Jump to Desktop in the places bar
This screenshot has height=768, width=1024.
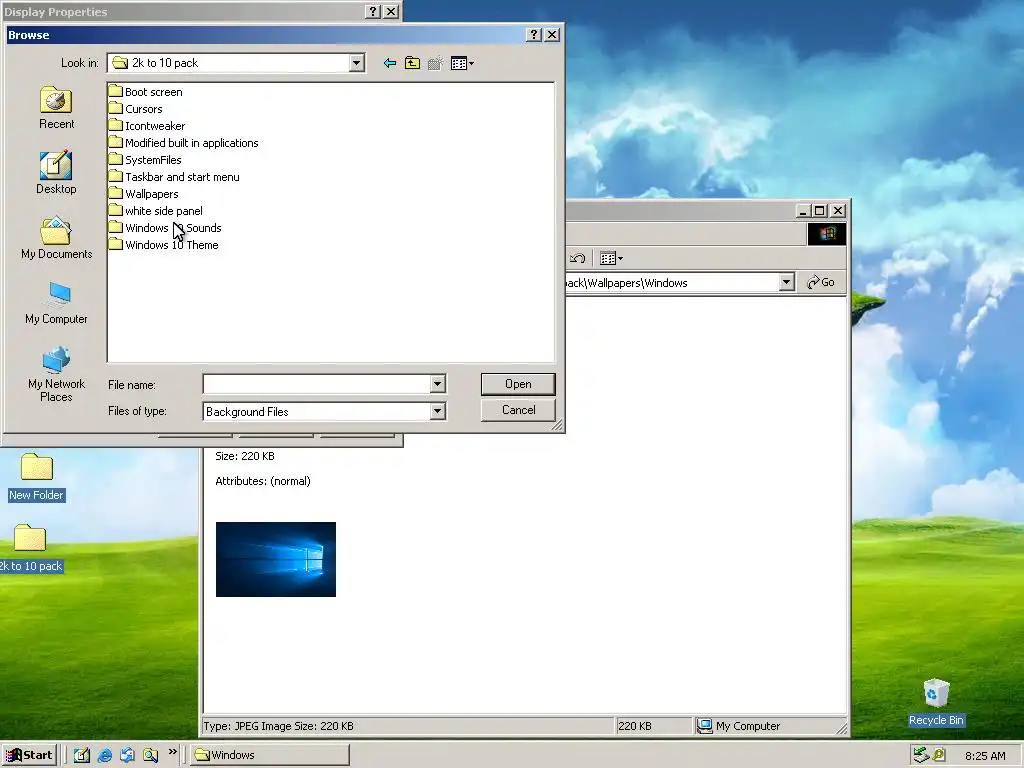[56, 173]
